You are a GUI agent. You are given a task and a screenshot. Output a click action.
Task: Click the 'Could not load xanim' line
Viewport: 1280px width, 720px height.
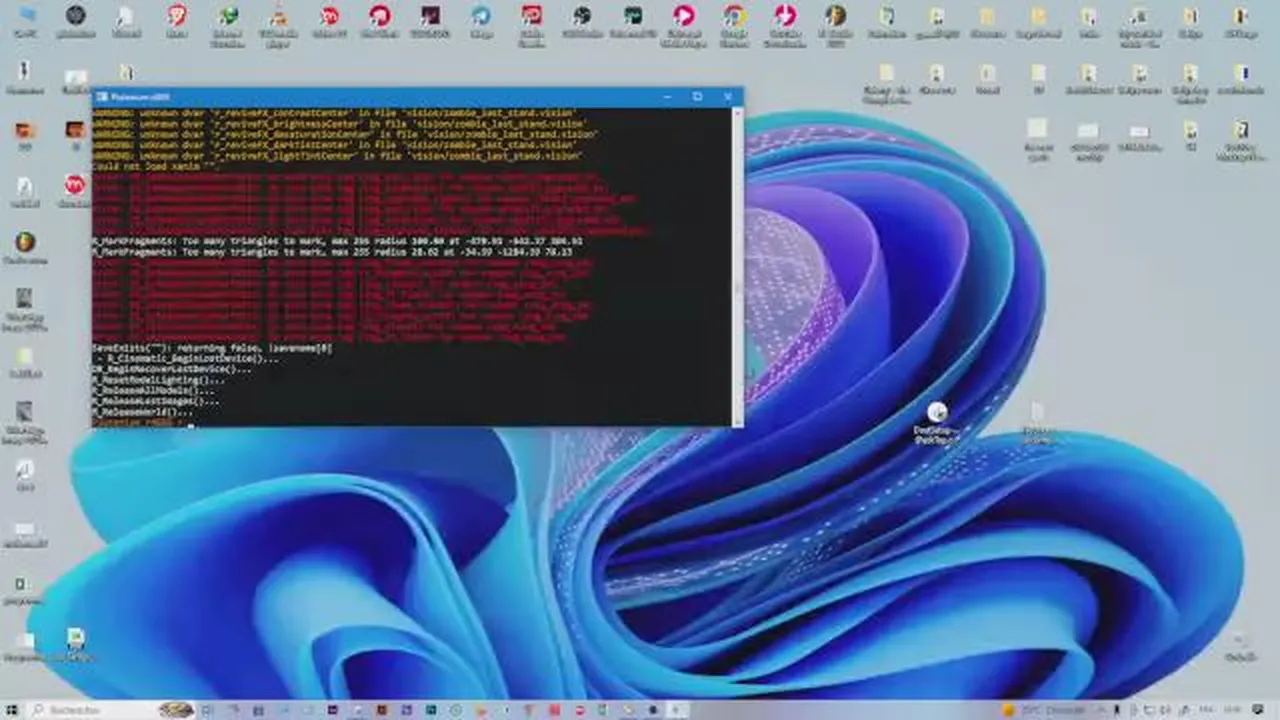(155, 167)
